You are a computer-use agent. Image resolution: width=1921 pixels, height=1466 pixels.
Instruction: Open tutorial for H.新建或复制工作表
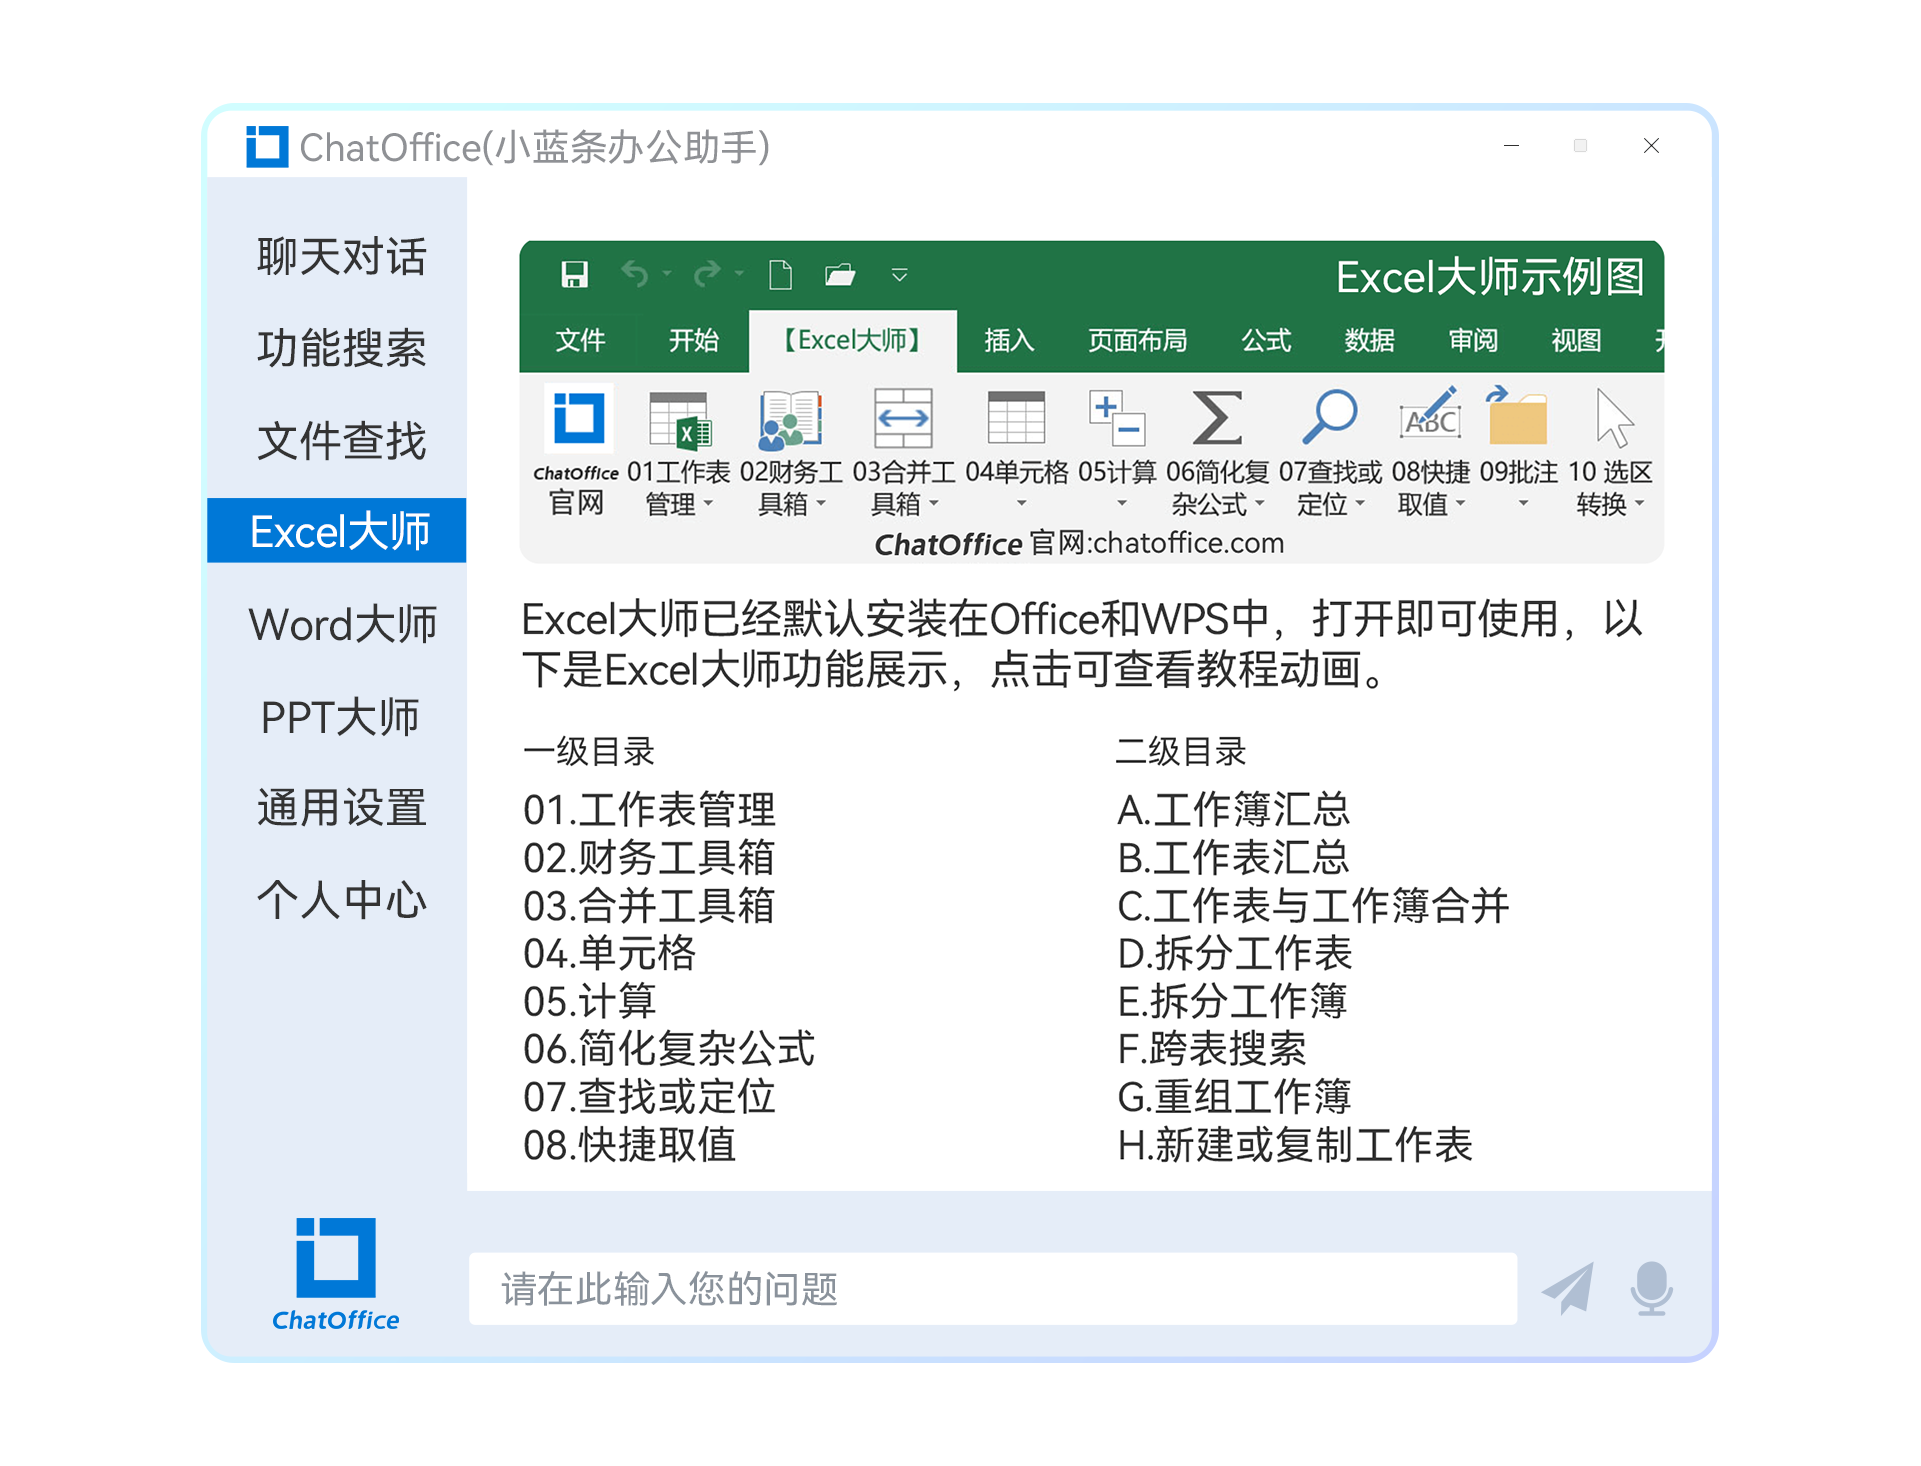[x=1294, y=1145]
